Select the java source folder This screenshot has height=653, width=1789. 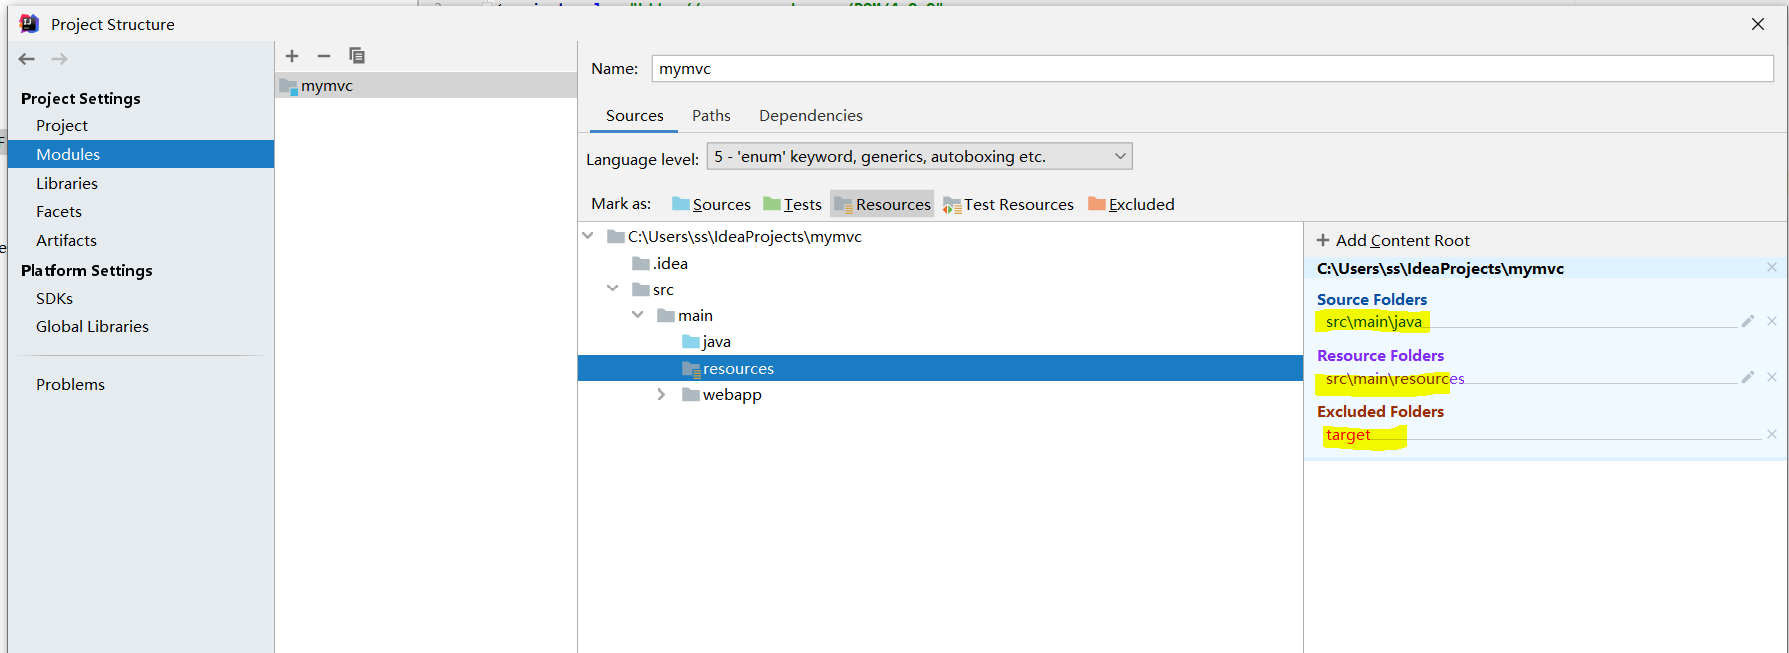click(706, 342)
